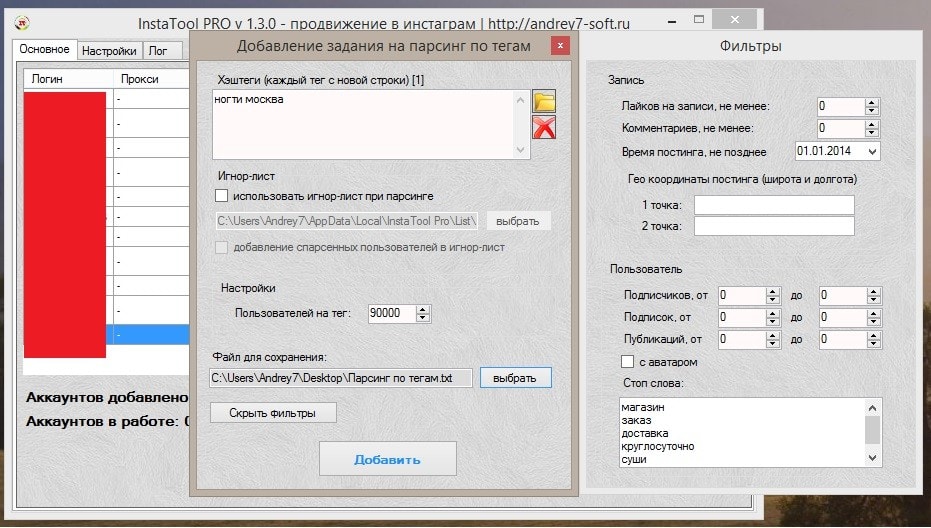Click the 2 точка geo coordinate field
The height and width of the screenshot is (528, 931).
pos(774,226)
